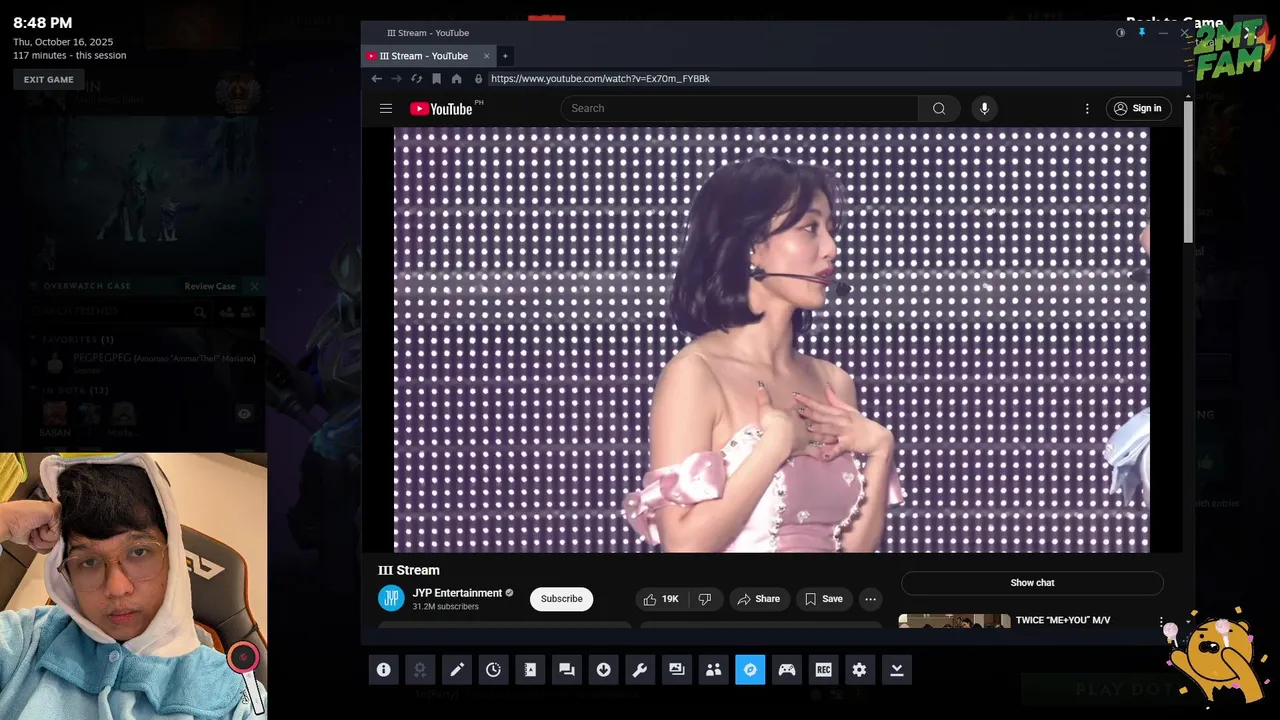Screen dimensions: 1280x720
Task: Click the padlock site security icon
Action: click(x=478, y=78)
